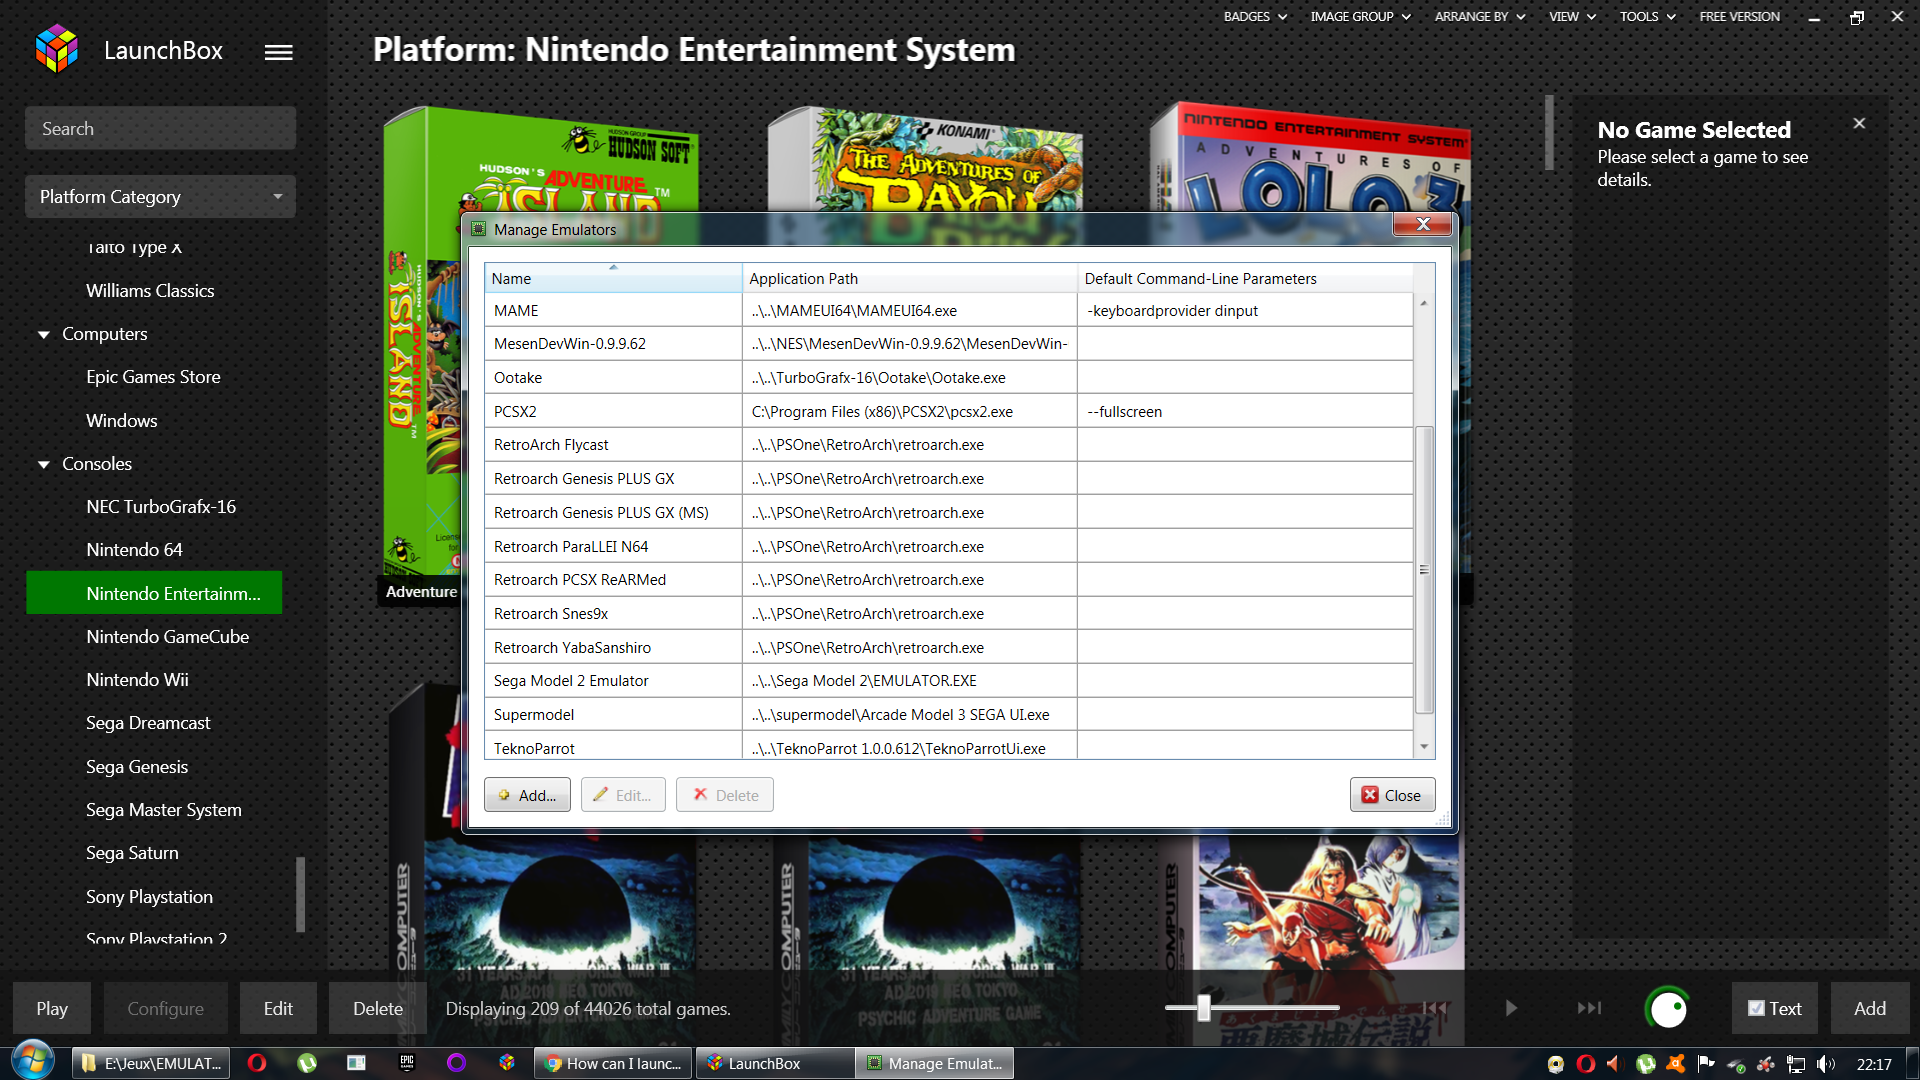1920x1080 pixels.
Task: Close the No Game Selected panel
Action: tap(1858, 124)
